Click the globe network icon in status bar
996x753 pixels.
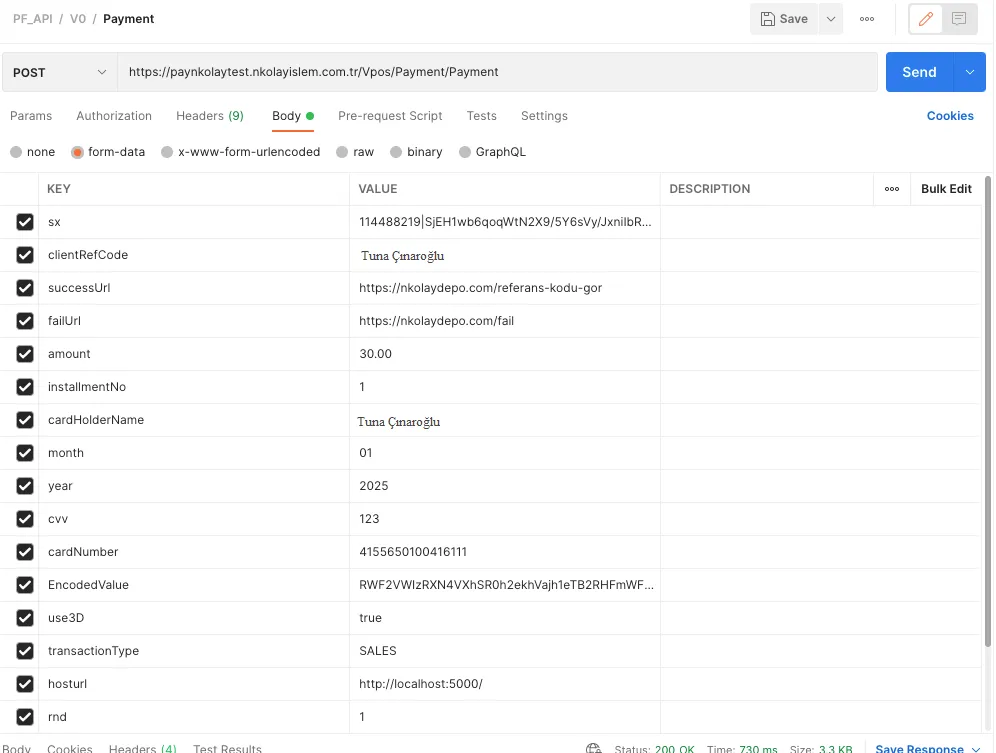[594, 749]
